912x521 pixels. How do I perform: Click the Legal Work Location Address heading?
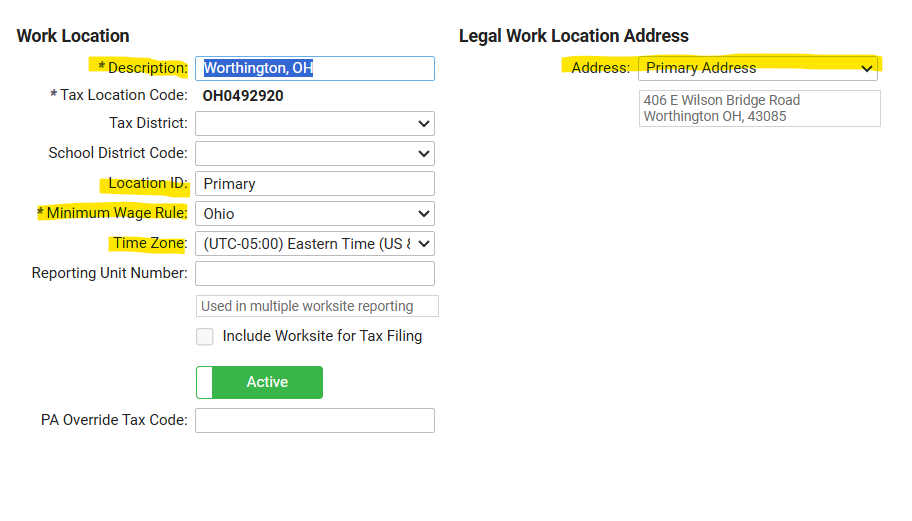tap(573, 36)
